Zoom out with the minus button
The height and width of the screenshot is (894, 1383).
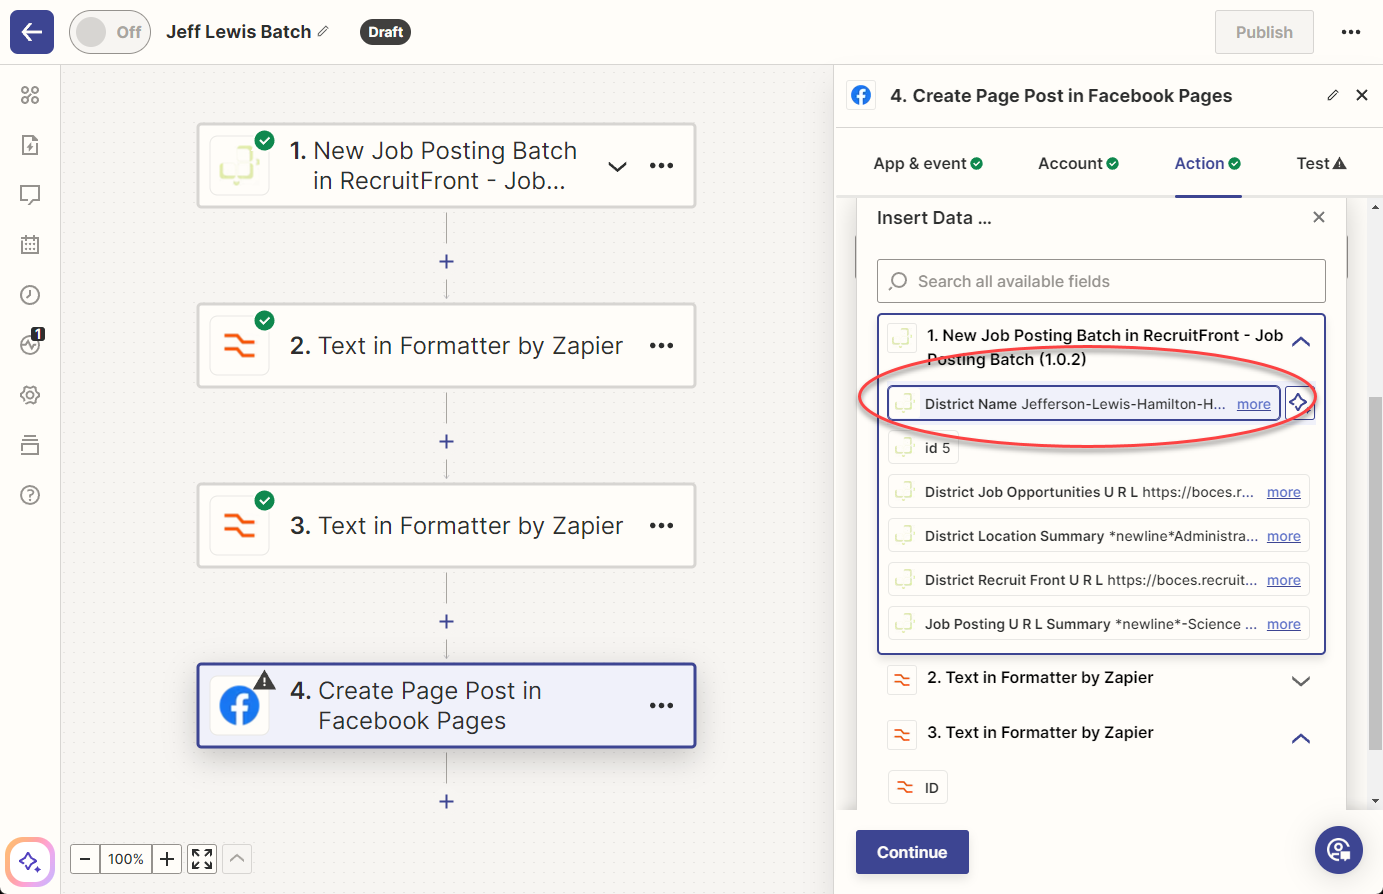(85, 859)
